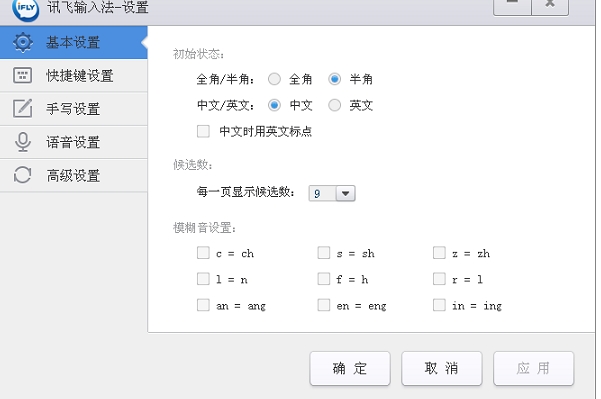Click the keyboard icon for 快捷键设置

[23, 75]
